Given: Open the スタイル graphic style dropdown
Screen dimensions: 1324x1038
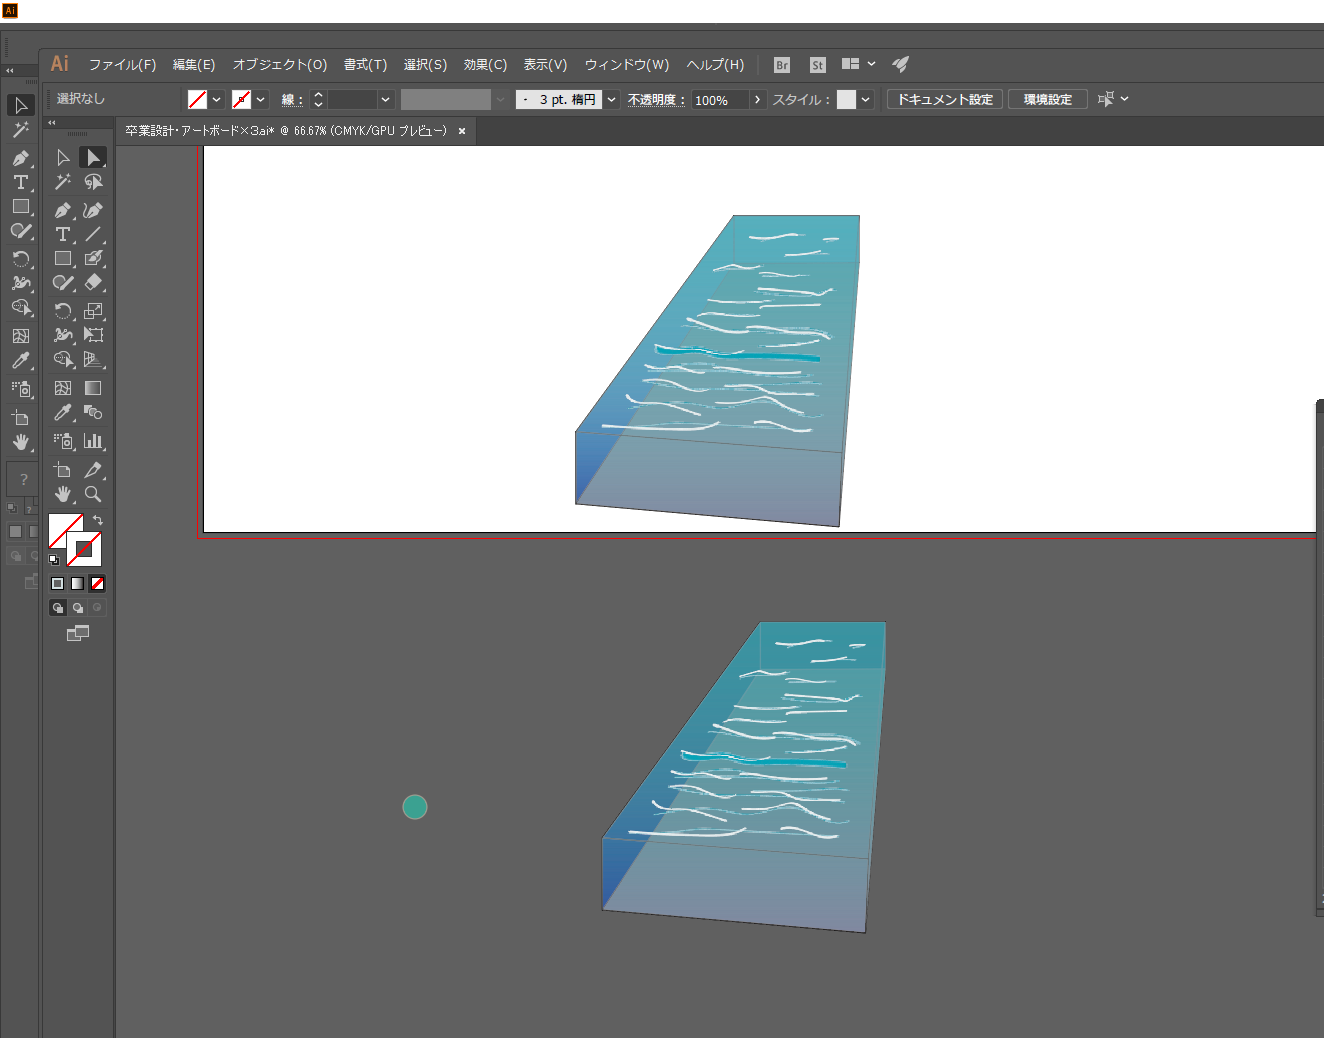Looking at the screenshot, I should tap(865, 100).
